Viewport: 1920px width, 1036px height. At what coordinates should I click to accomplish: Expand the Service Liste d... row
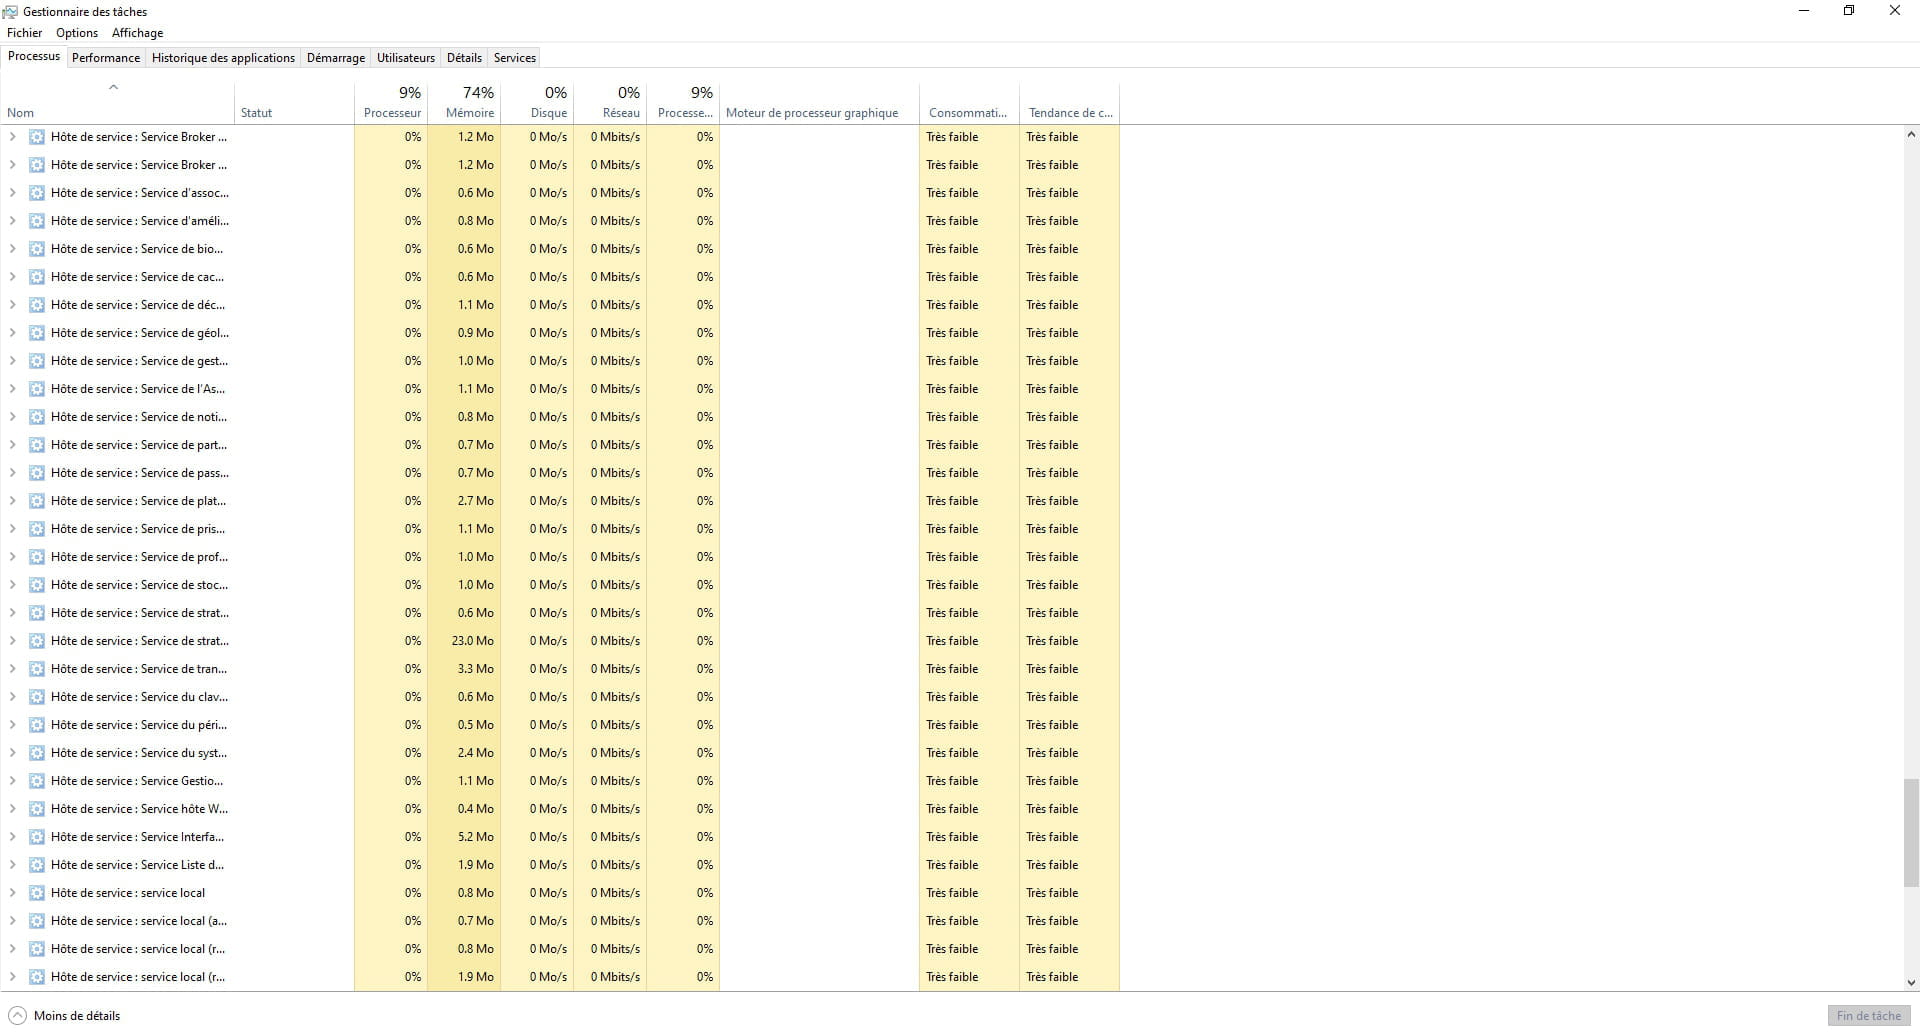point(12,865)
